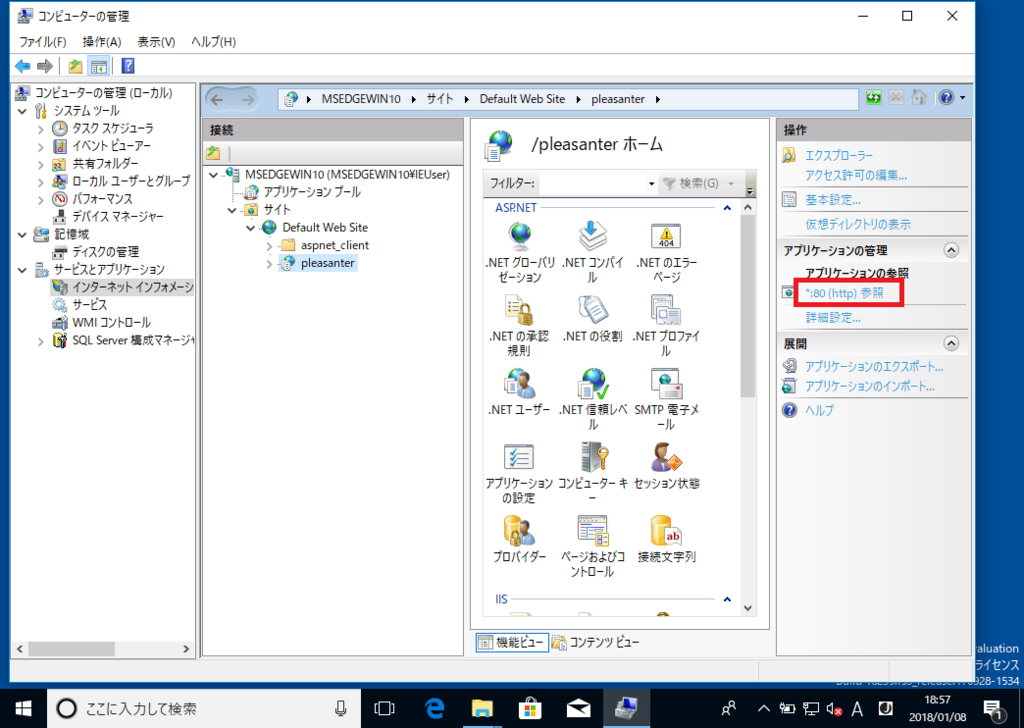Expand the SQL Server 構成マネージャー node
This screenshot has height=728, width=1024.
coord(40,341)
